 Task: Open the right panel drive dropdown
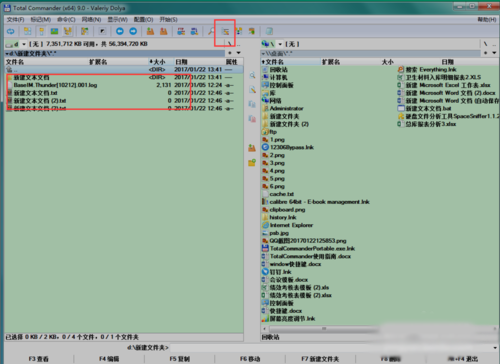[x=272, y=44]
